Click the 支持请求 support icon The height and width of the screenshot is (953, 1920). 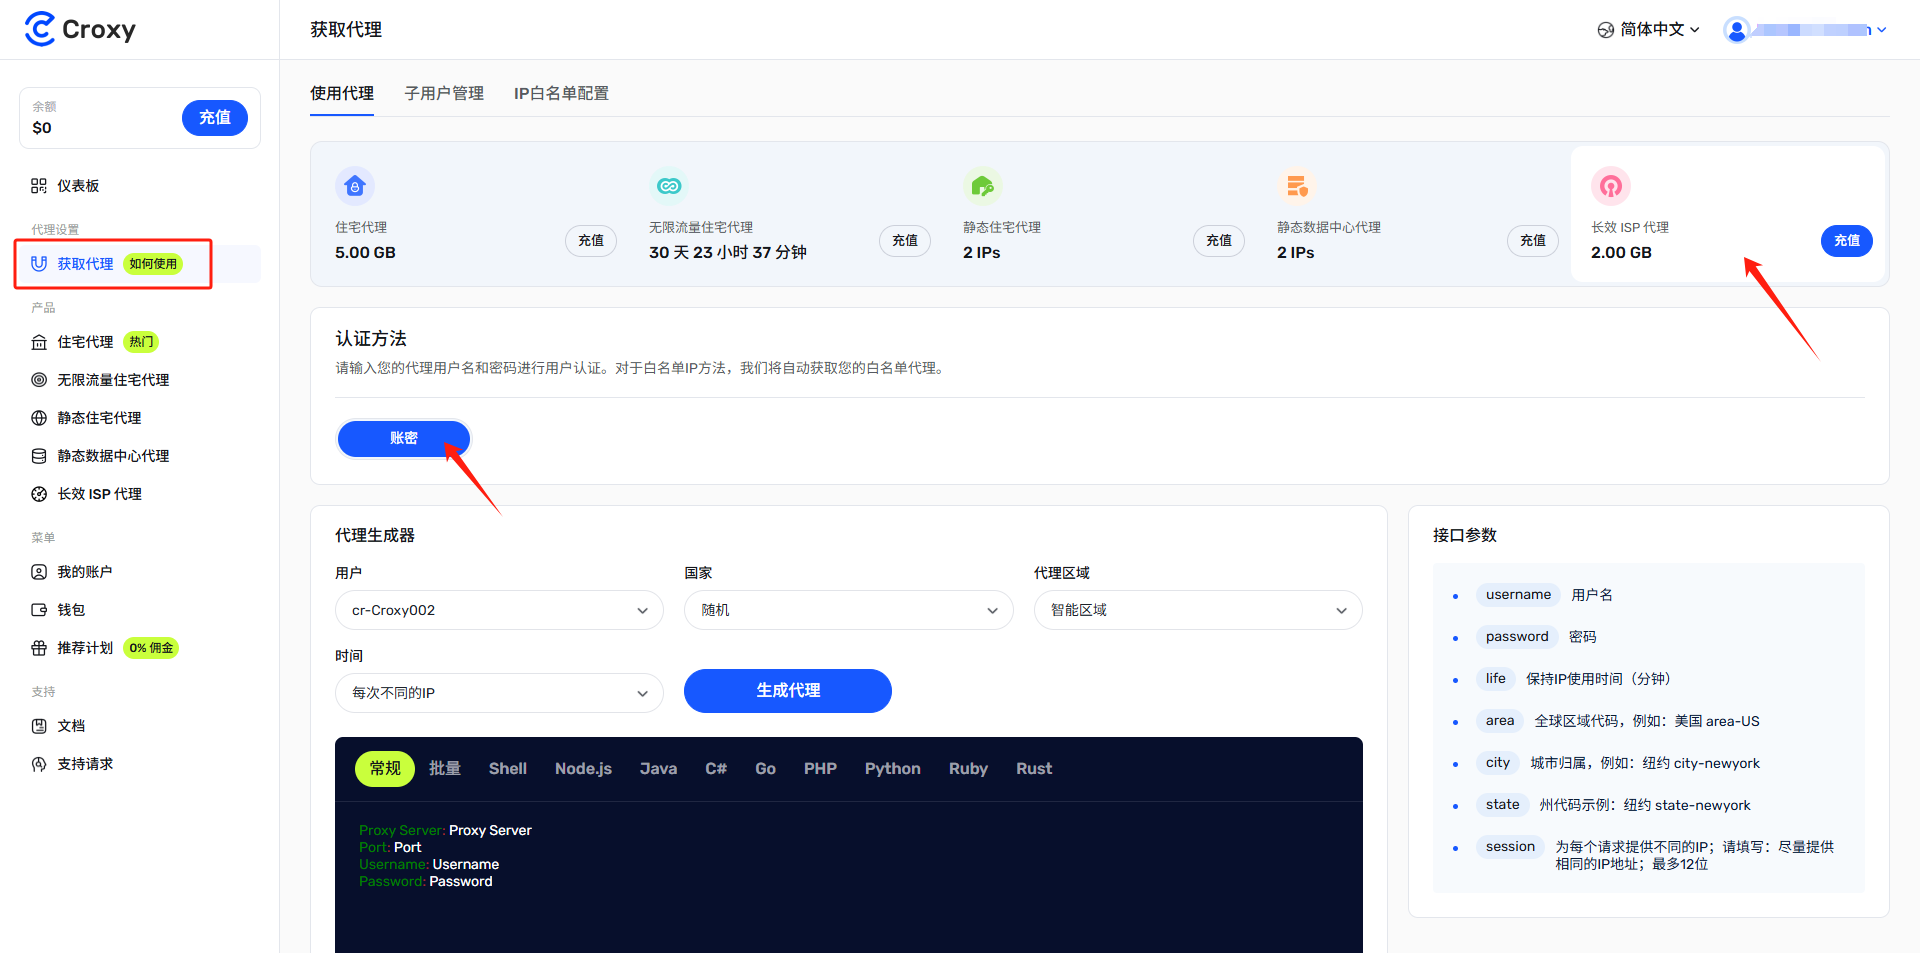39,764
